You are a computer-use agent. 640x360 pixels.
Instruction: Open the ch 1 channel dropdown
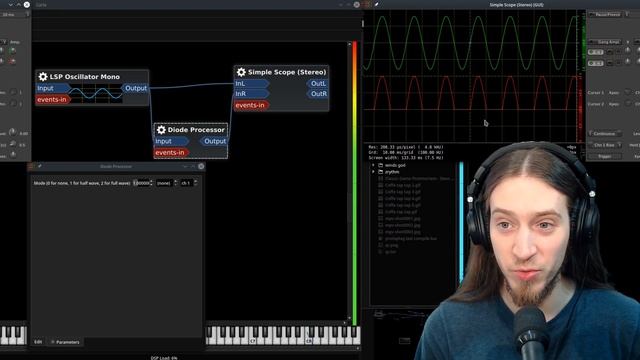click(189, 183)
